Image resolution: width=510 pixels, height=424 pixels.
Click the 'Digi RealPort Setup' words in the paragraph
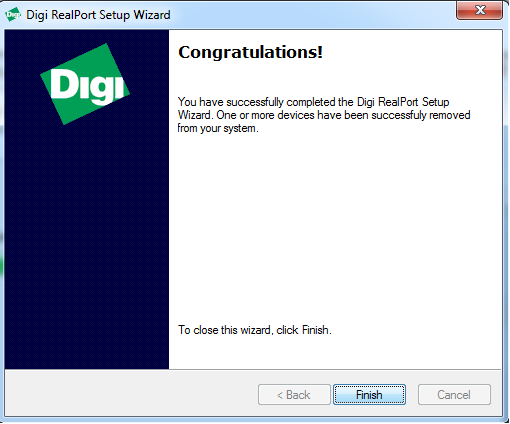click(x=403, y=102)
